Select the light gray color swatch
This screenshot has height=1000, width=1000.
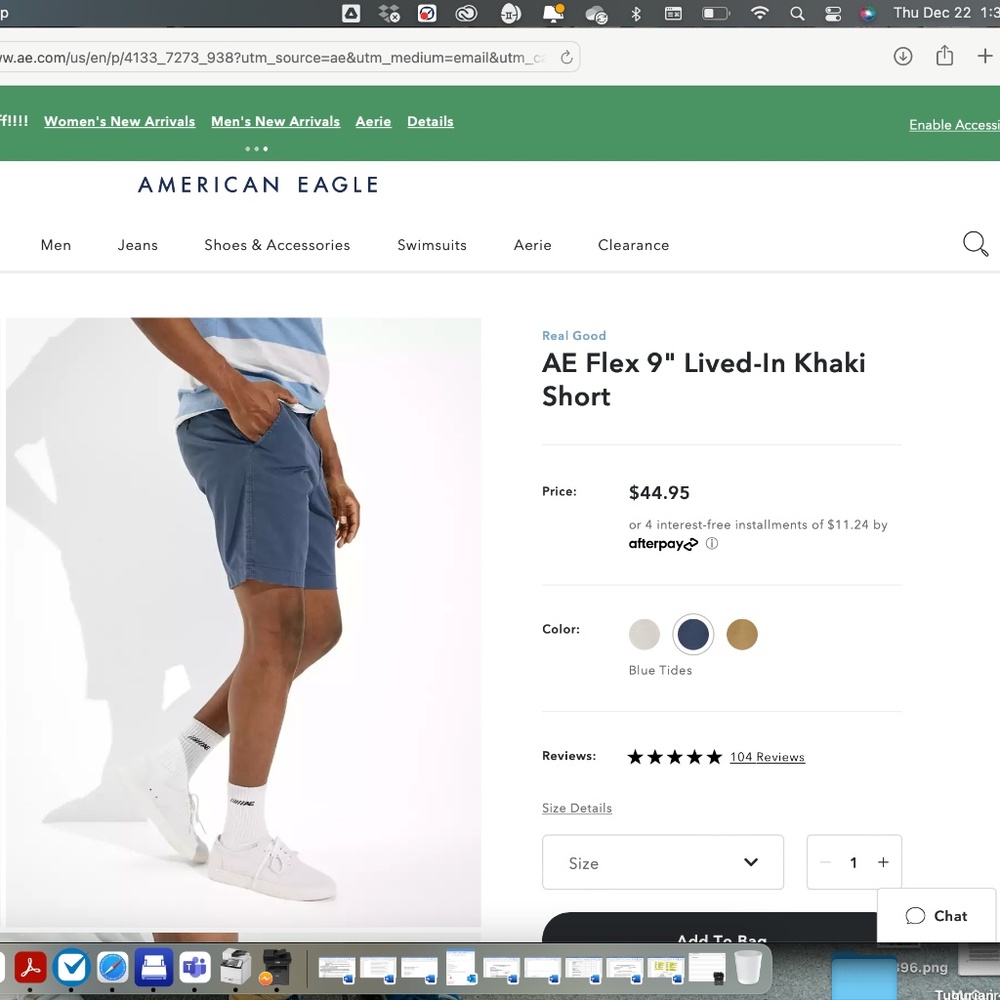644,635
